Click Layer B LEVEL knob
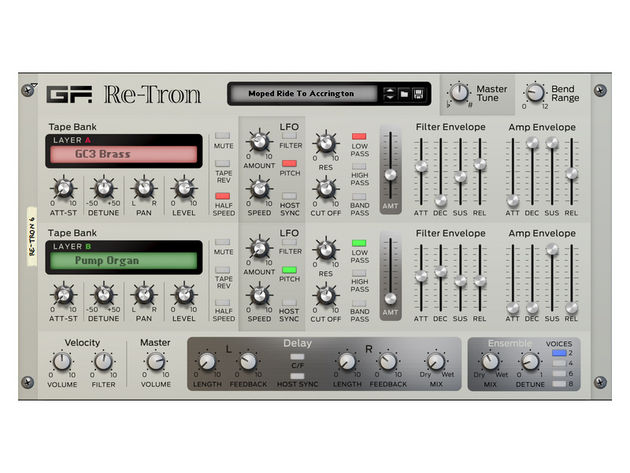Image resolution: width=630 pixels, height=473 pixels. click(184, 295)
